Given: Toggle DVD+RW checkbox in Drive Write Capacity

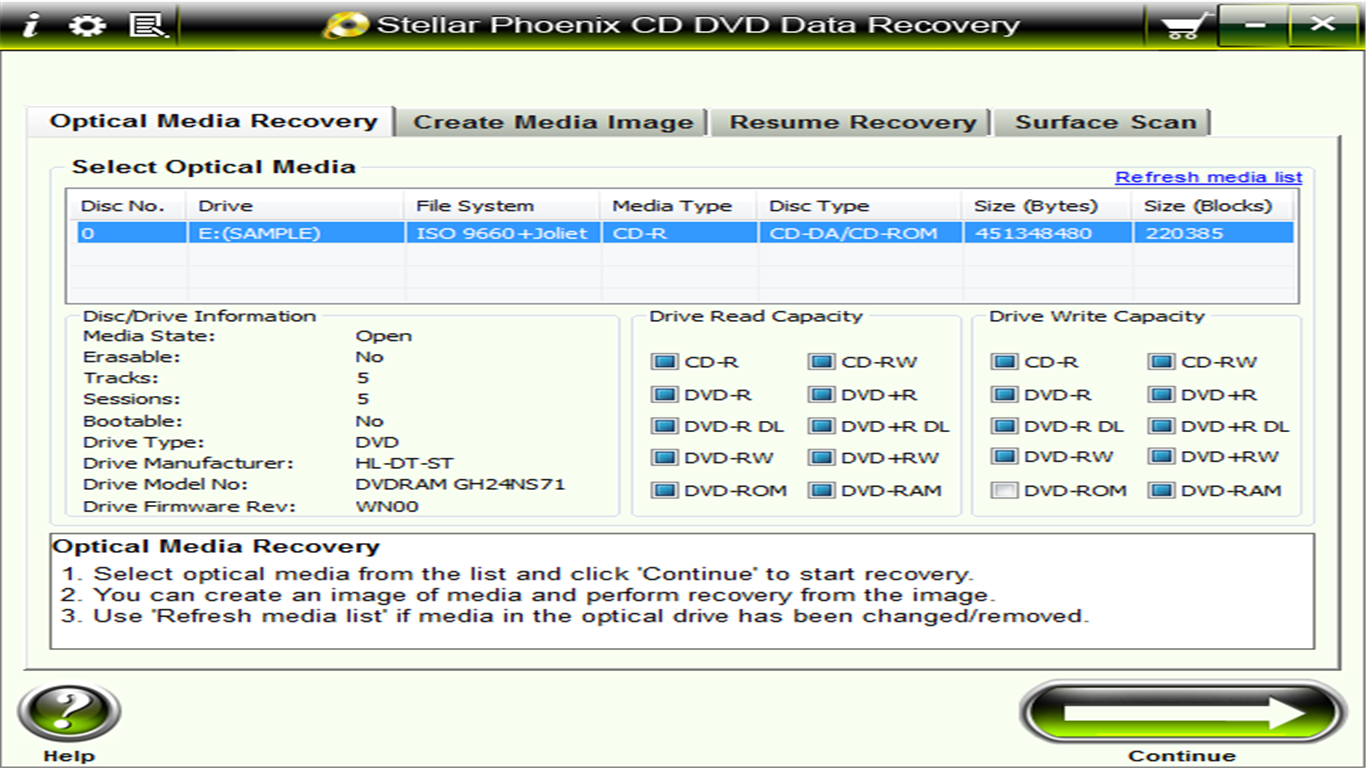Looking at the screenshot, I should tap(1161, 457).
